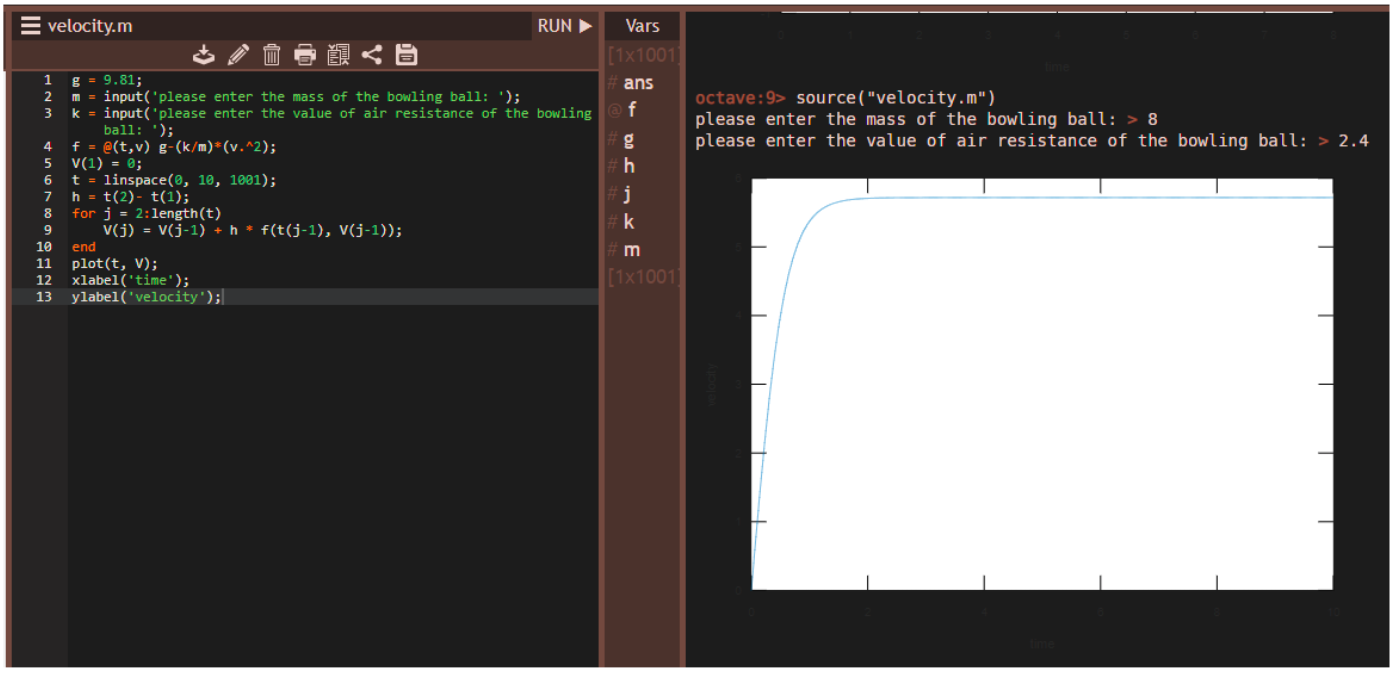1390x674 pixels.
Task: Click console command source("velocity.m")
Action: coord(895,98)
